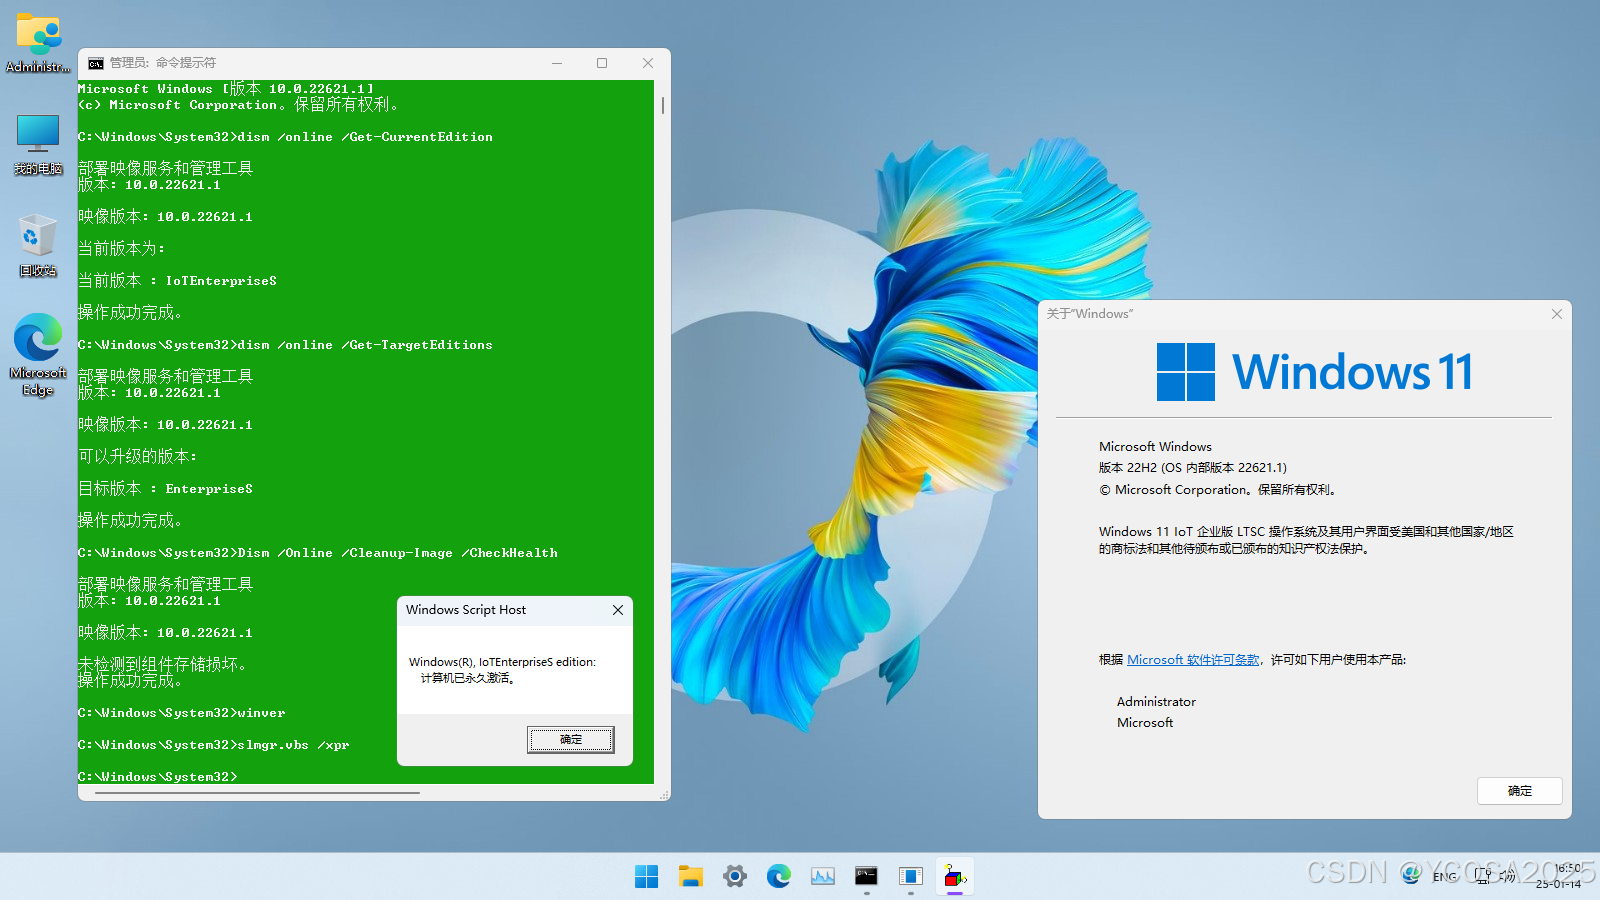Image resolution: width=1600 pixels, height=900 pixels.
Task: Click 'Microsoft' organization text in About dialog
Action: [x=1145, y=723]
